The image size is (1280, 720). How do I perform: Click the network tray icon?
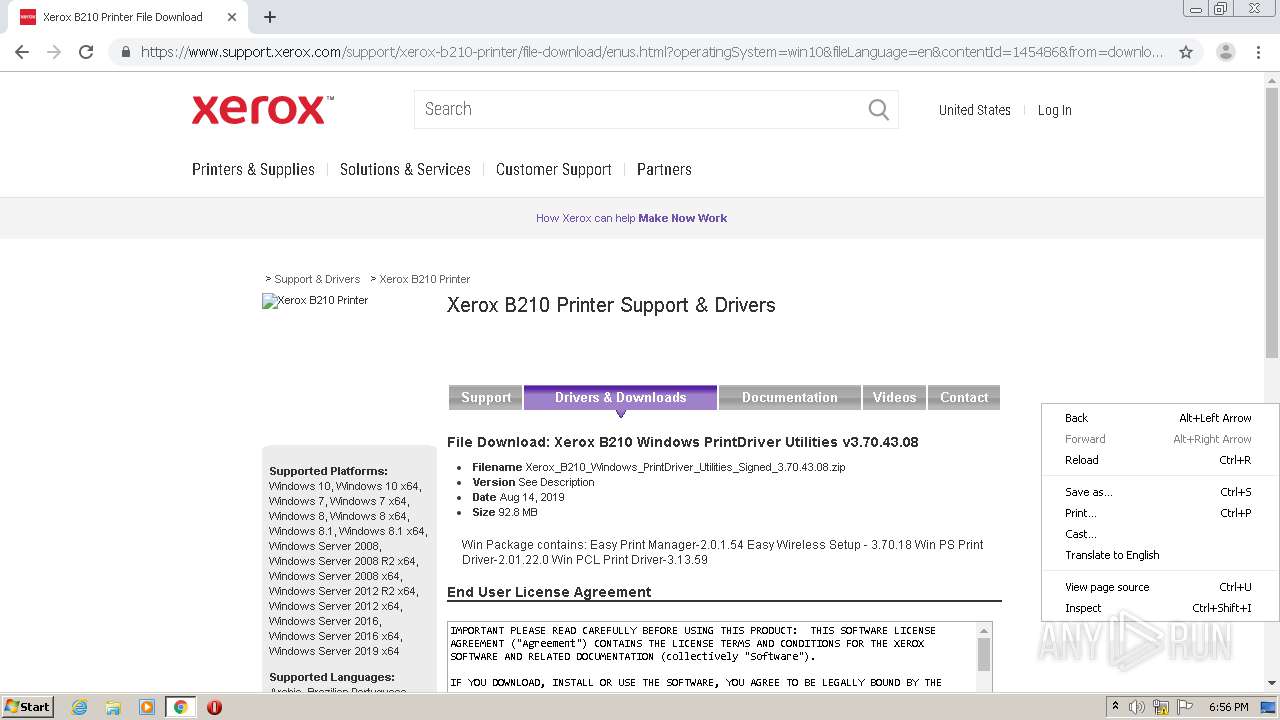pyautogui.click(x=1160, y=707)
